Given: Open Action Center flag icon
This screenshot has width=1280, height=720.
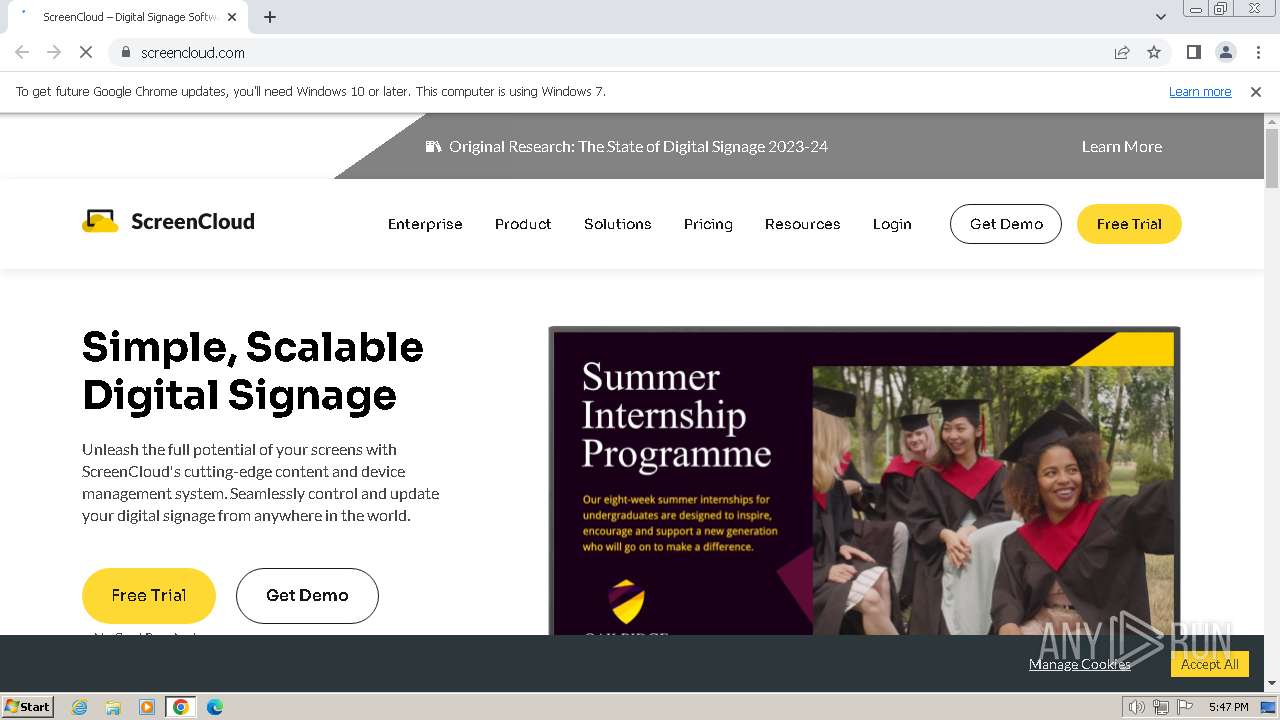Looking at the screenshot, I should tap(1185, 707).
